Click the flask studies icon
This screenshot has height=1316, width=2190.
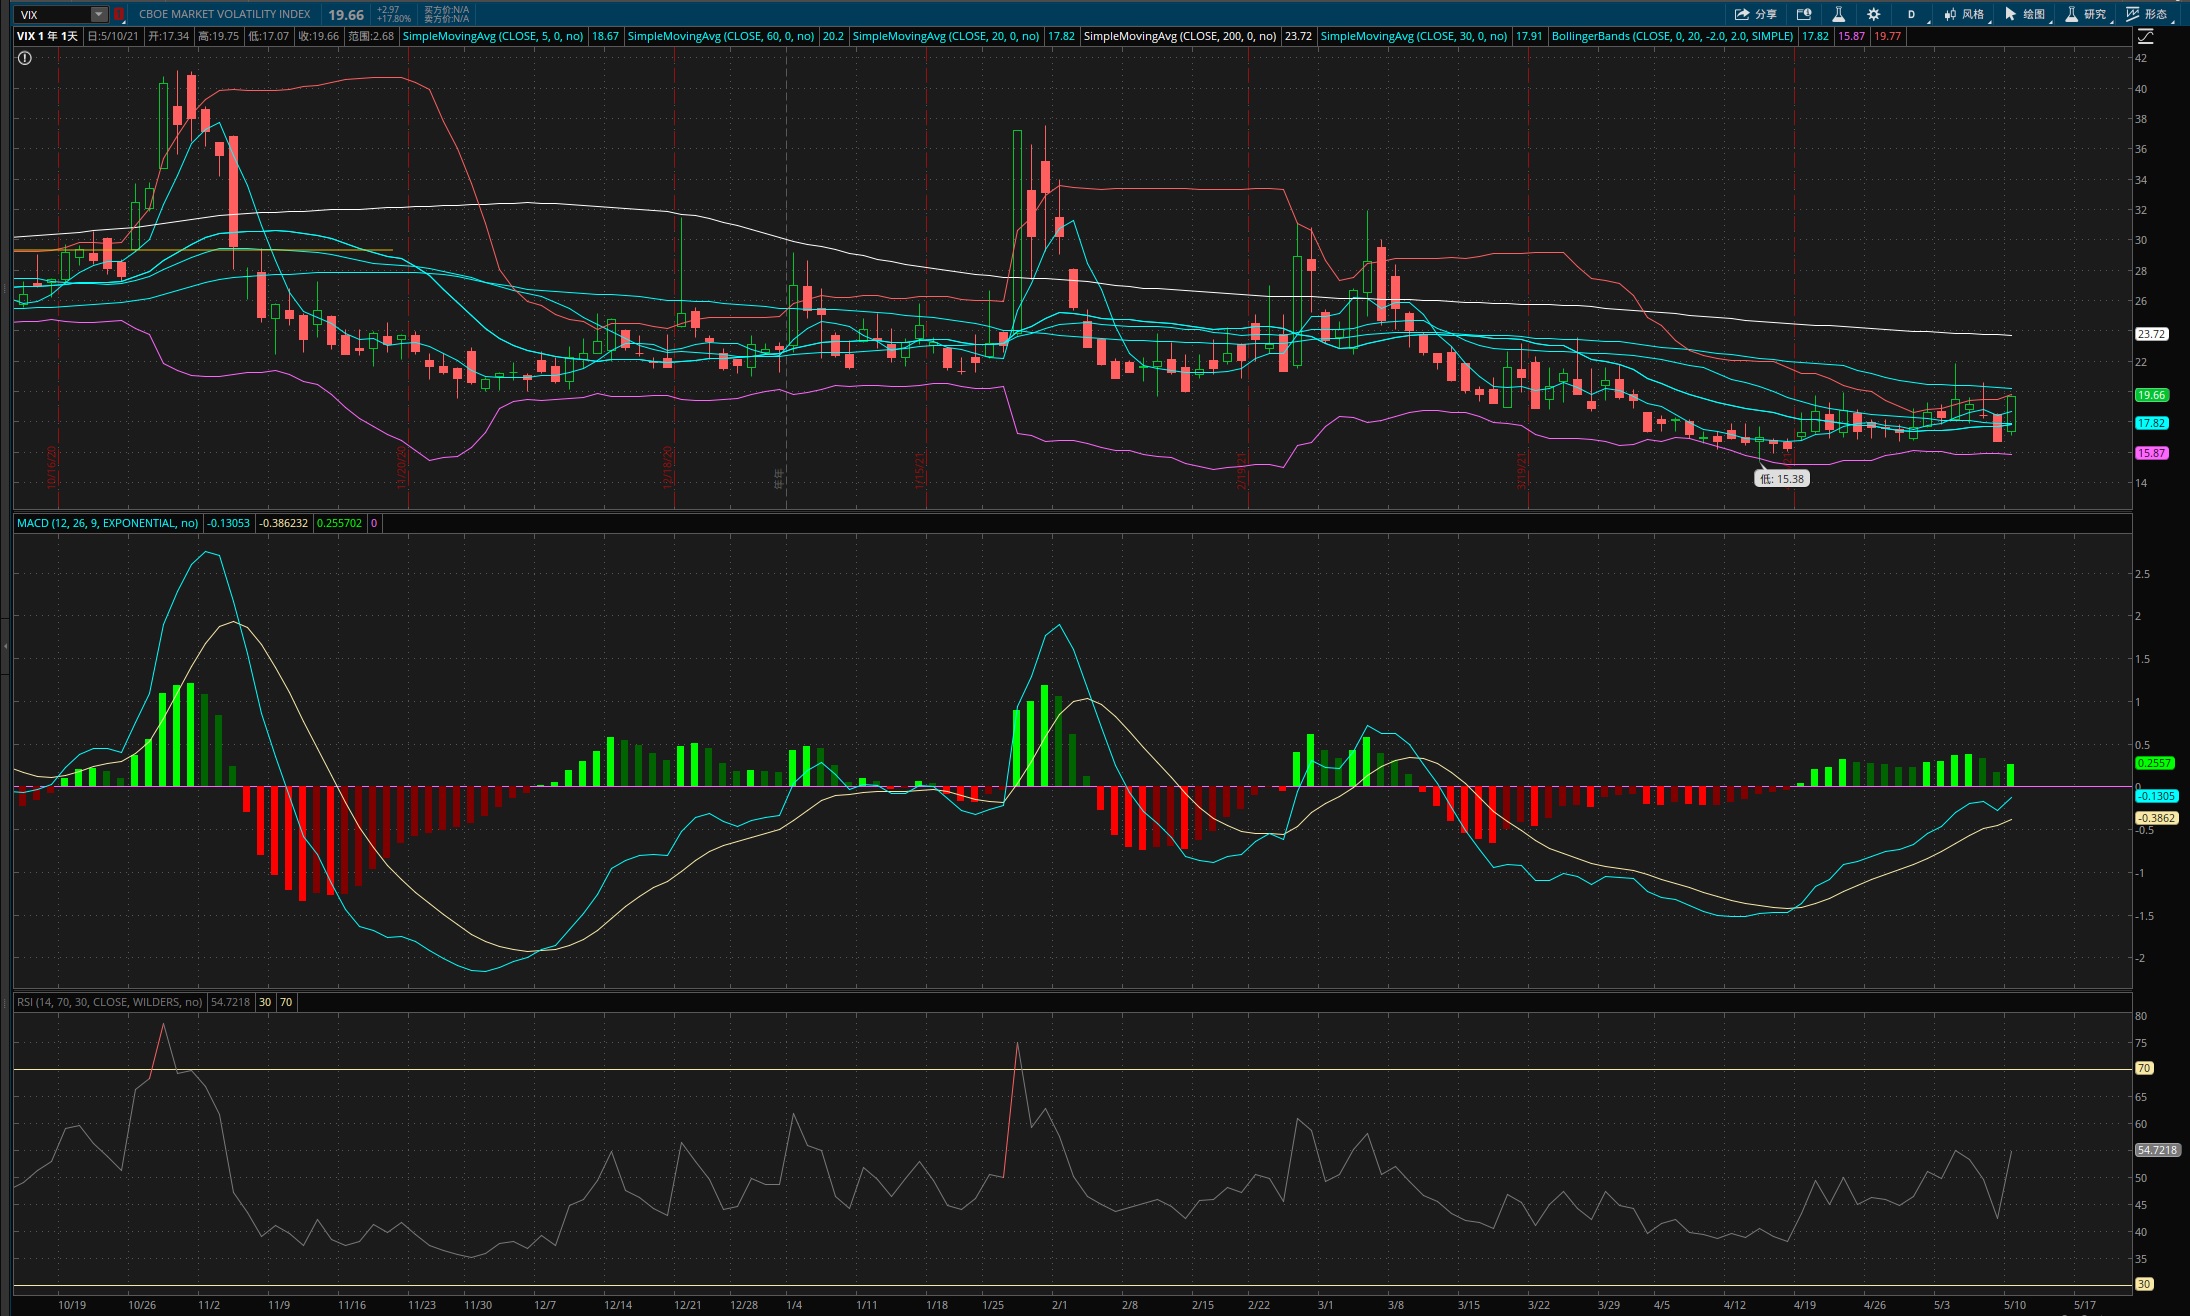[x=1838, y=14]
